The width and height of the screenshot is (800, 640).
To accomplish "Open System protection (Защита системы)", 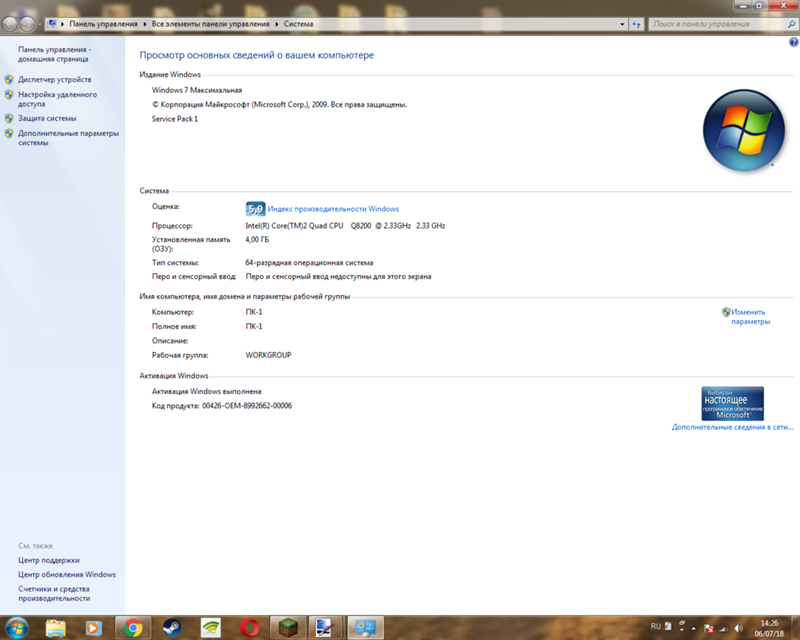I will tap(47, 118).
